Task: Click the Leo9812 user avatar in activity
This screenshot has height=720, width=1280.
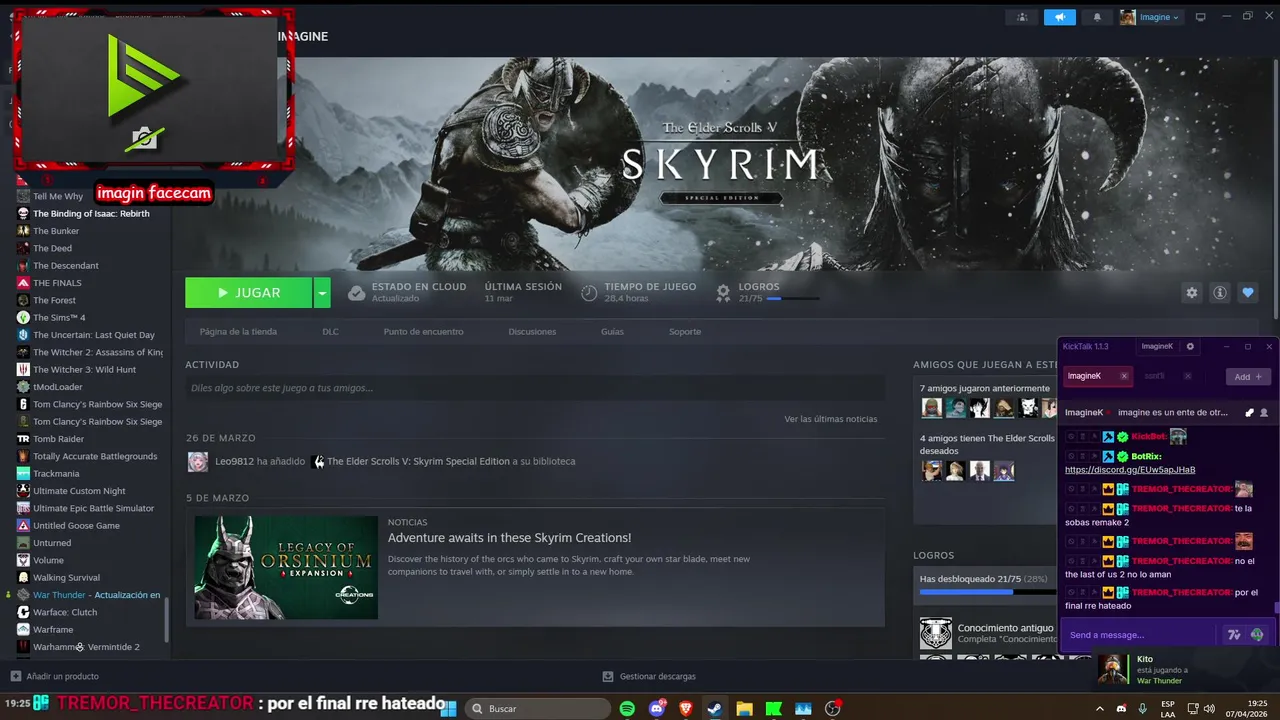Action: (x=198, y=461)
